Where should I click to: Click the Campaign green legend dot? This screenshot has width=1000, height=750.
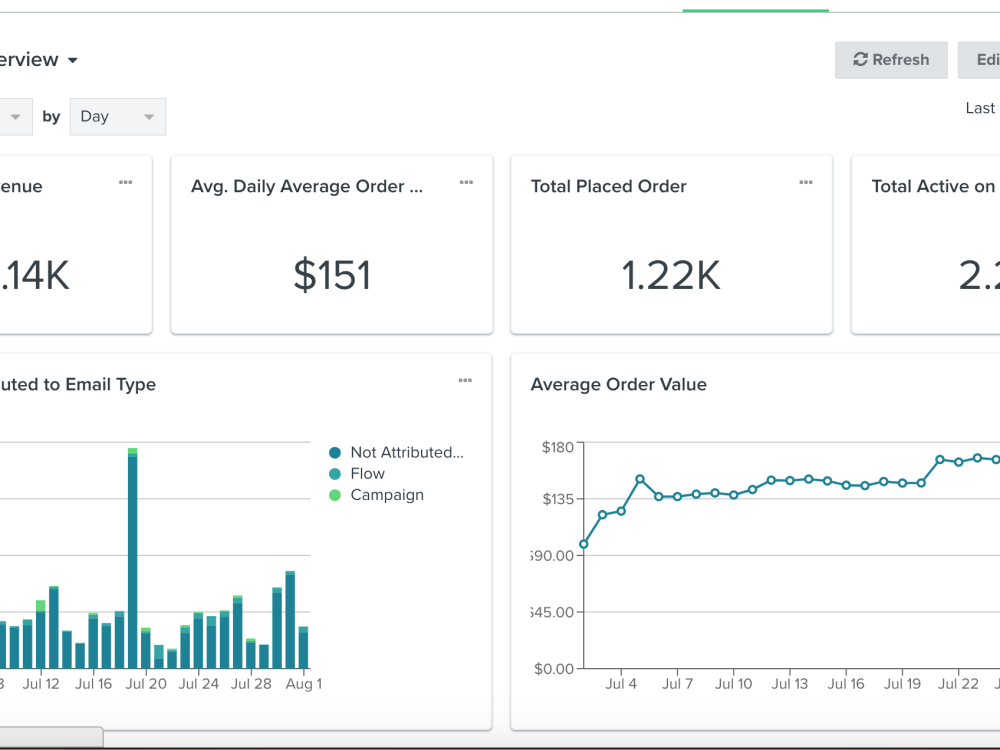click(335, 496)
